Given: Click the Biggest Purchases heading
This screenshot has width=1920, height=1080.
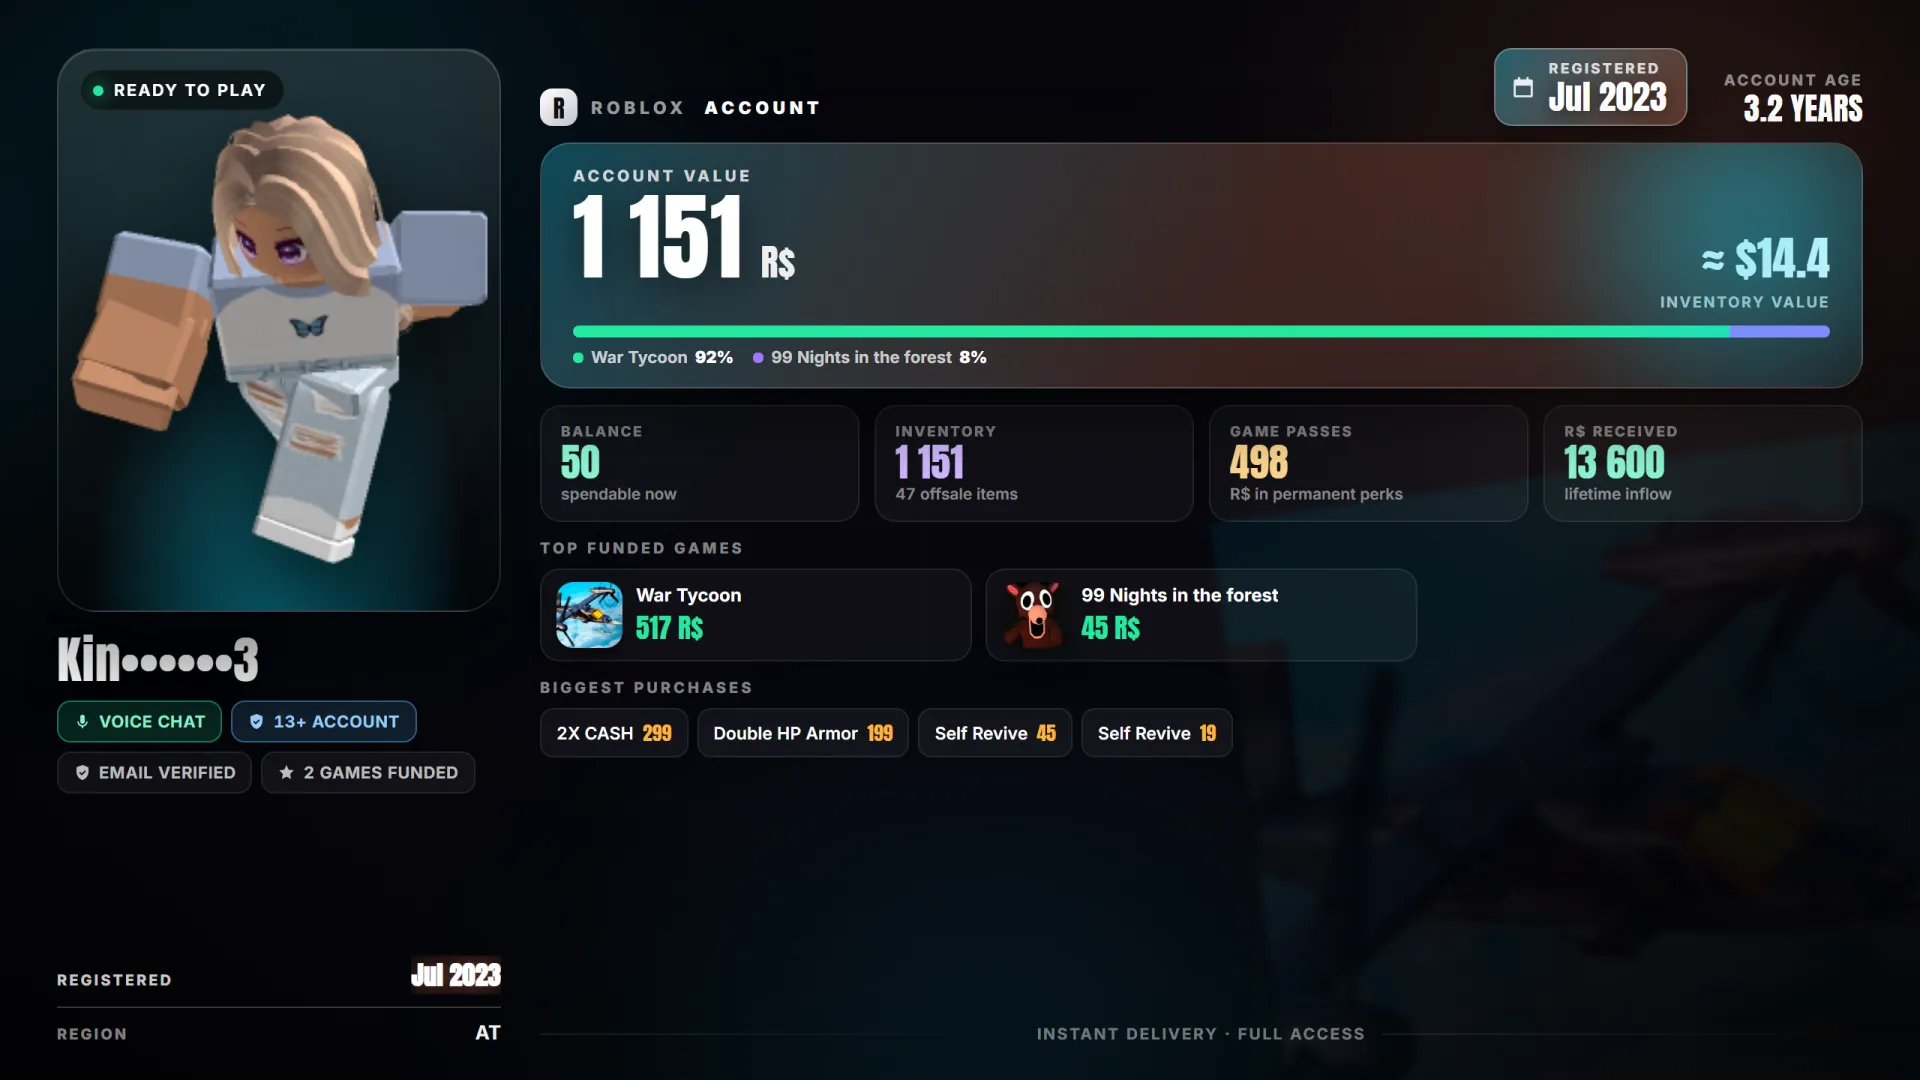Looking at the screenshot, I should point(646,688).
